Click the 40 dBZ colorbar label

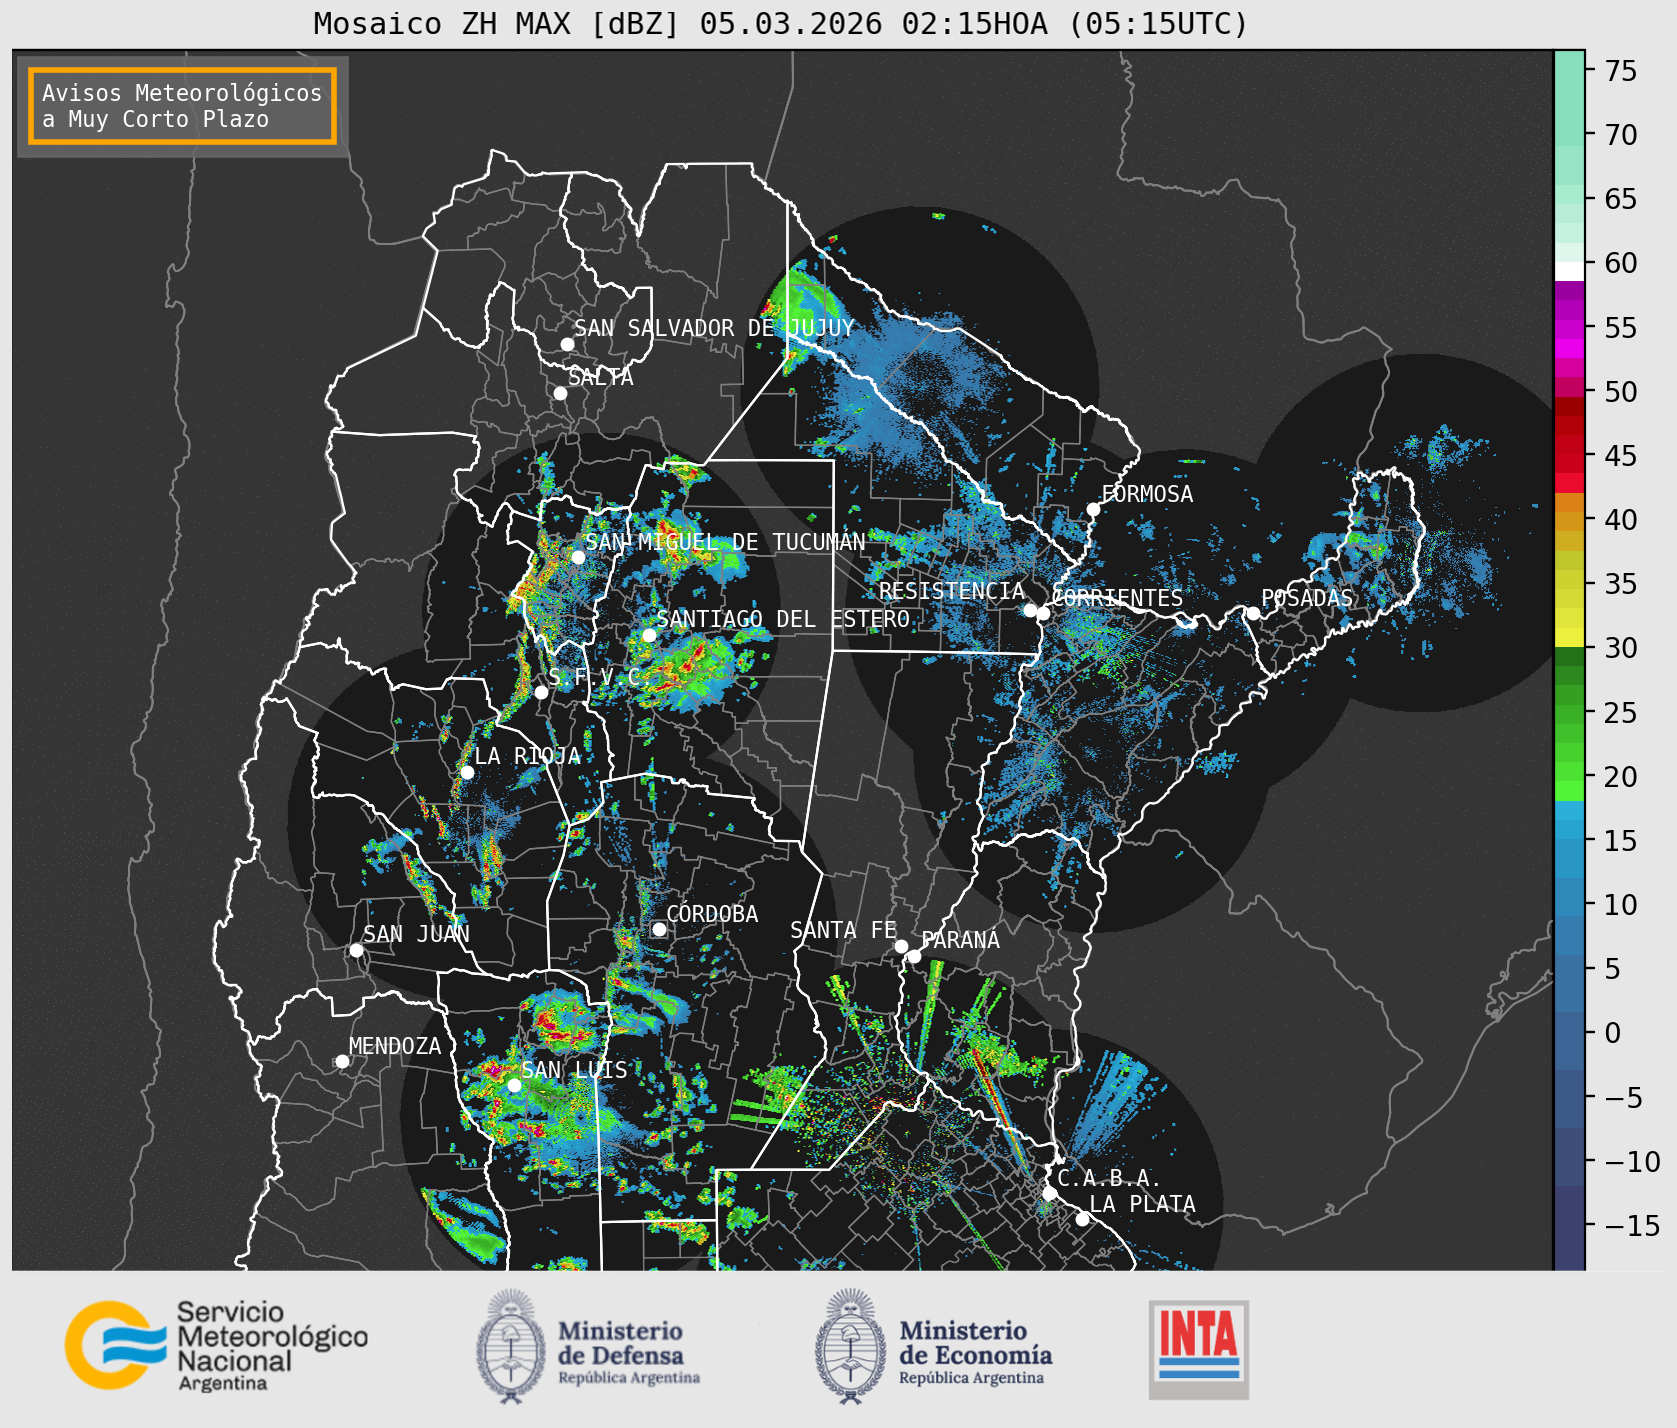point(1620,520)
